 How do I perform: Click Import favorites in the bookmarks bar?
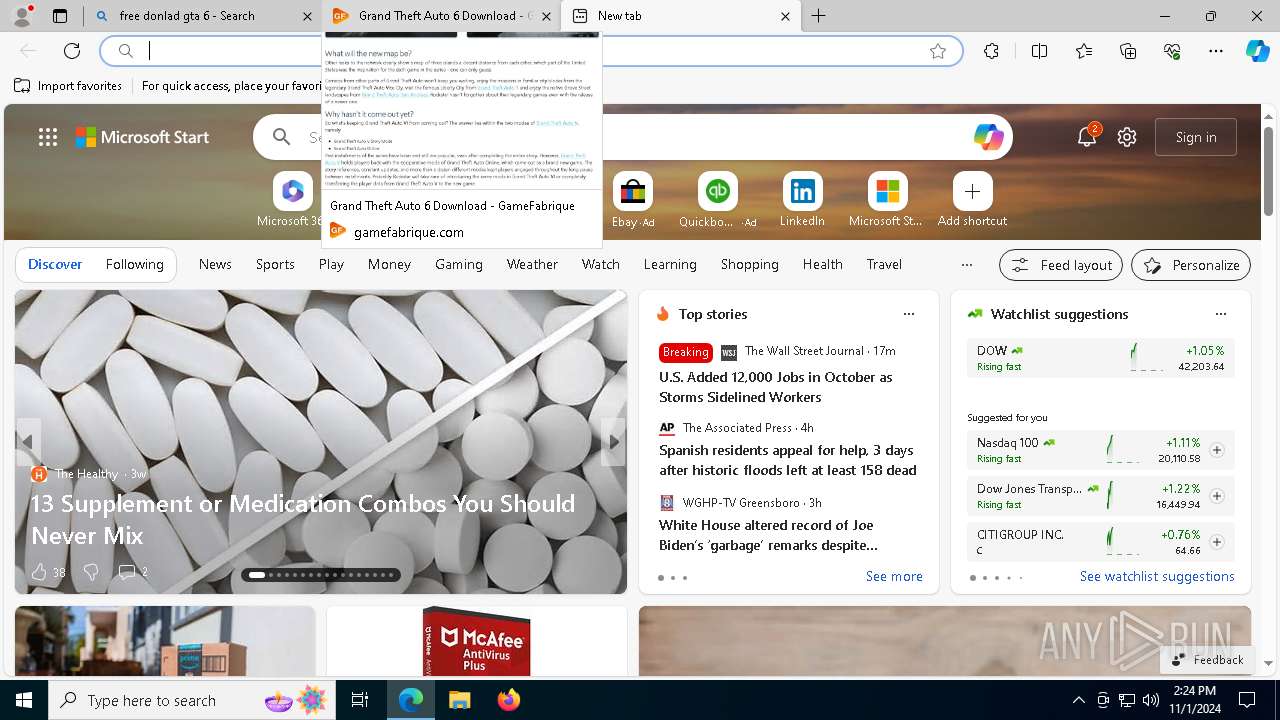click(x=68, y=86)
